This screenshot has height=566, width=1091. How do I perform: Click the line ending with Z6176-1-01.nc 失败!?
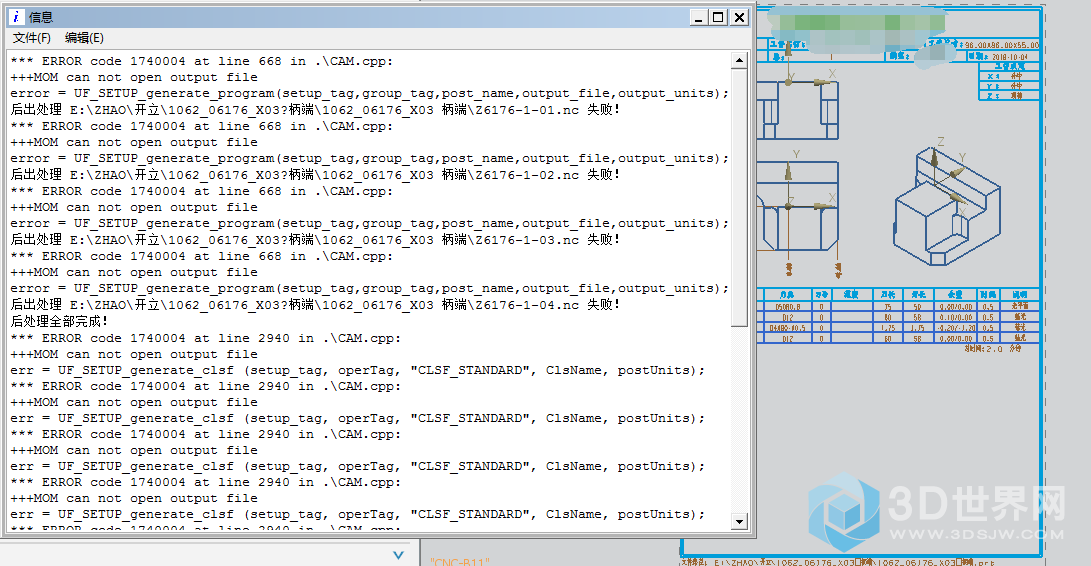[314, 109]
